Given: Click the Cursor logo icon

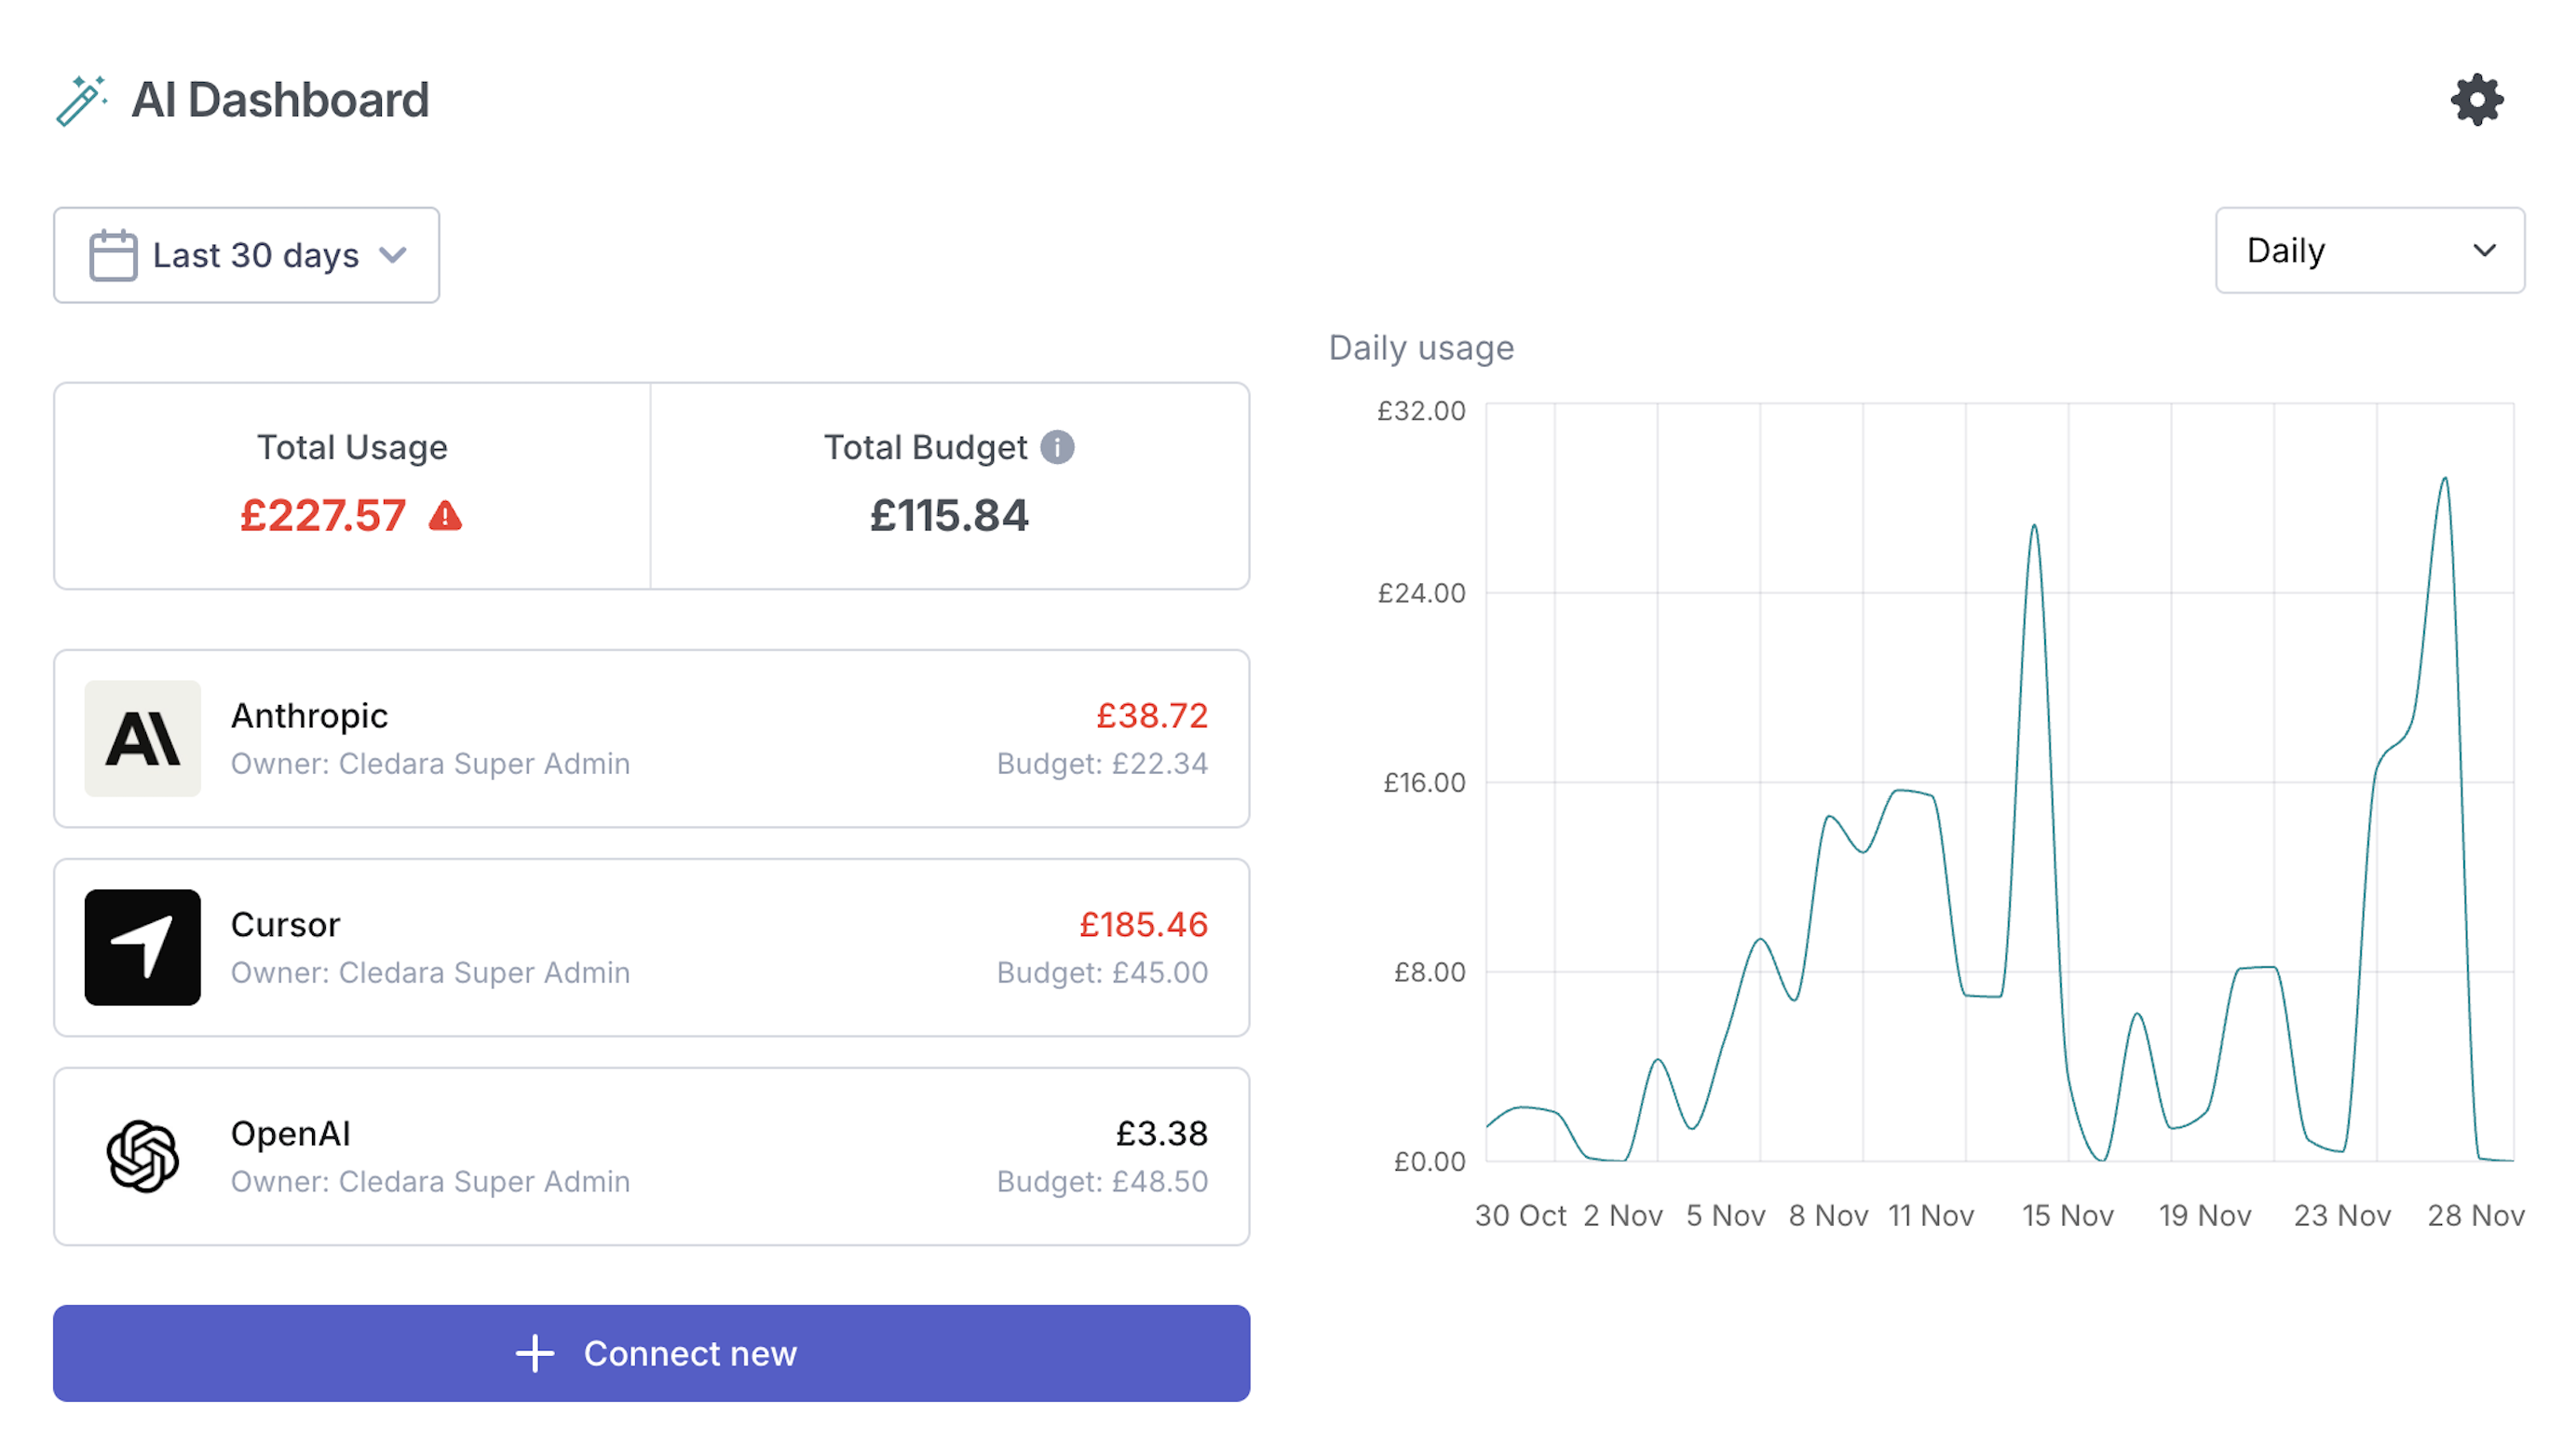Looking at the screenshot, I should (x=143, y=947).
